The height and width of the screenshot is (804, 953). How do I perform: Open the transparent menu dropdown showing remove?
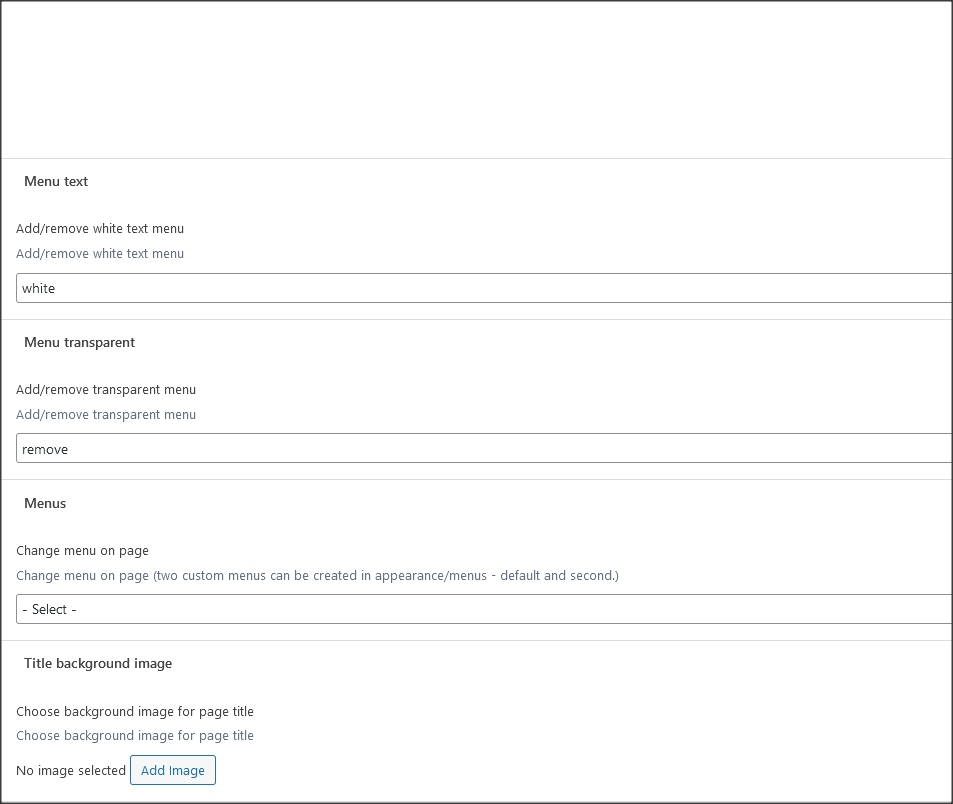[484, 448]
